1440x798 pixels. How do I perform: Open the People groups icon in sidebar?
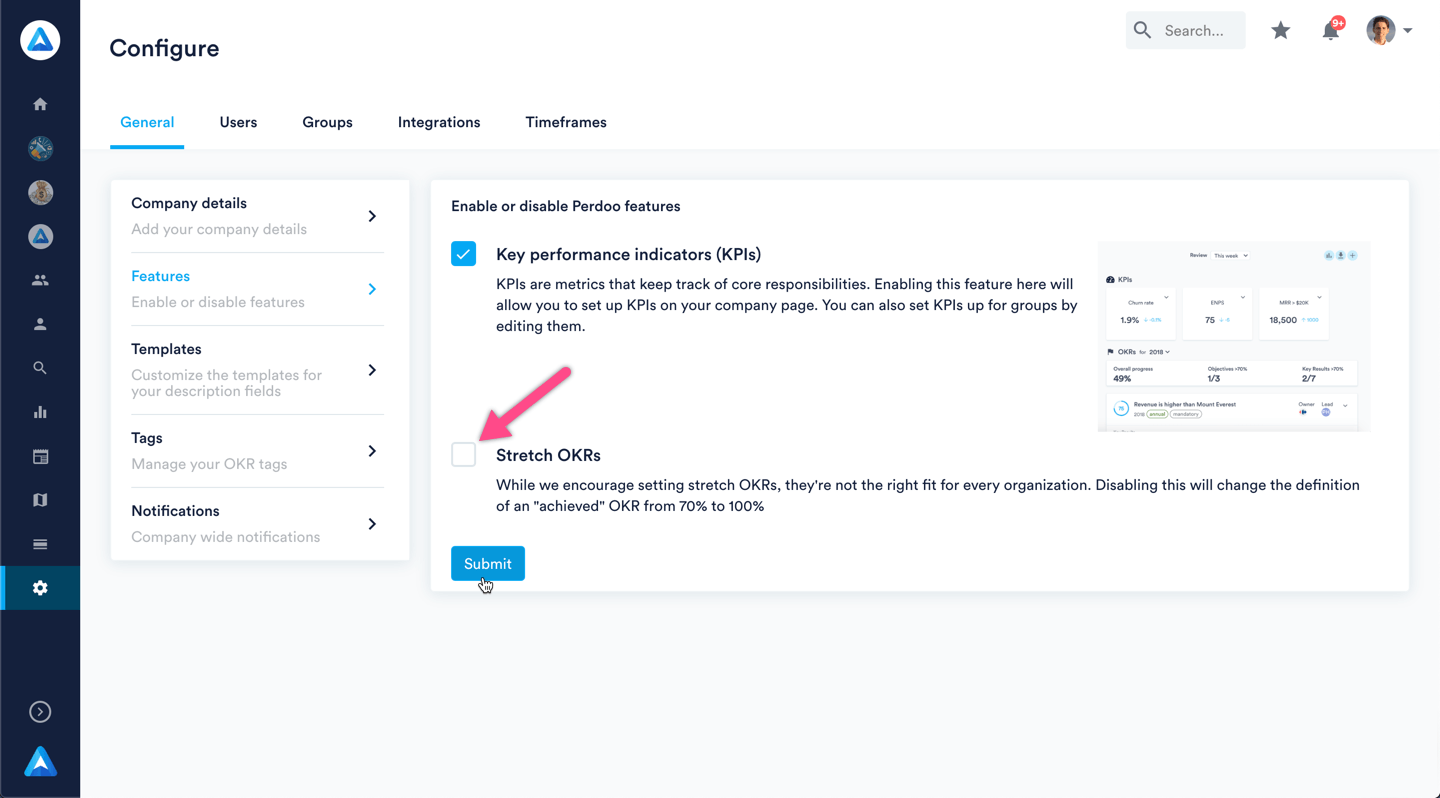point(40,281)
